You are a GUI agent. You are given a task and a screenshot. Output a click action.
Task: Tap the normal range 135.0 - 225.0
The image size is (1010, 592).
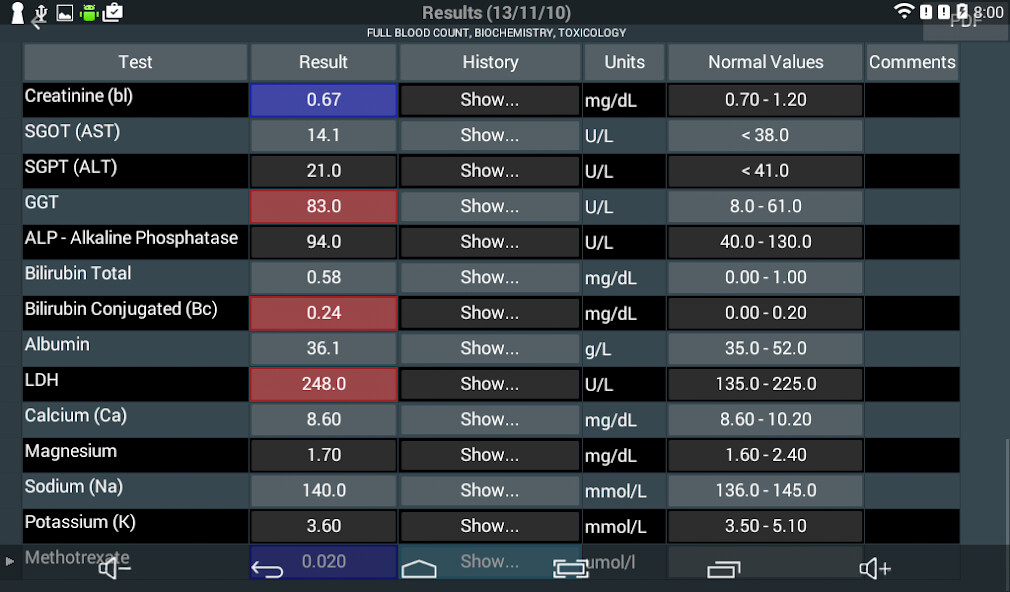tap(765, 384)
